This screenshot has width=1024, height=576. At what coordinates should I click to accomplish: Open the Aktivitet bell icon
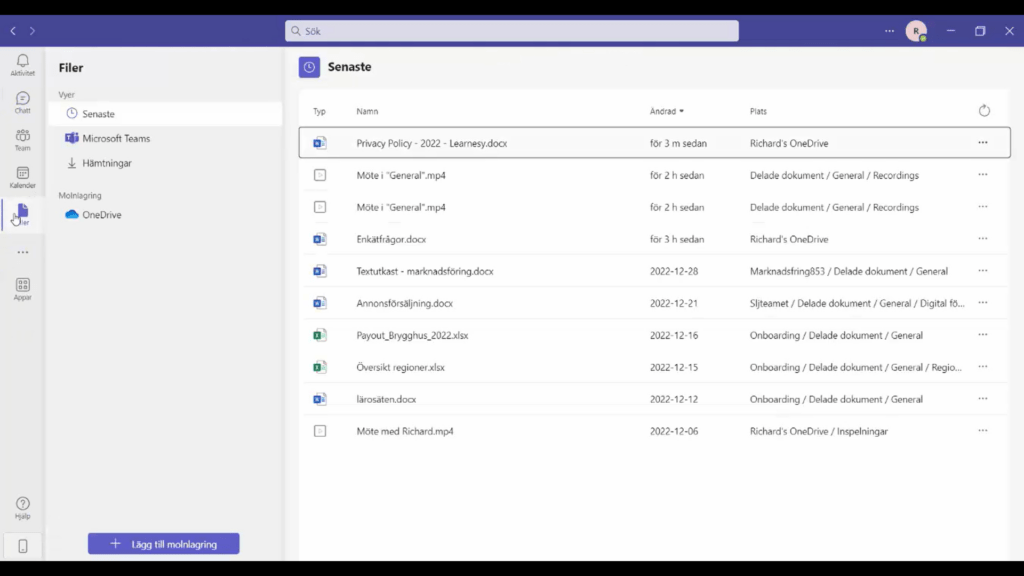(22, 64)
